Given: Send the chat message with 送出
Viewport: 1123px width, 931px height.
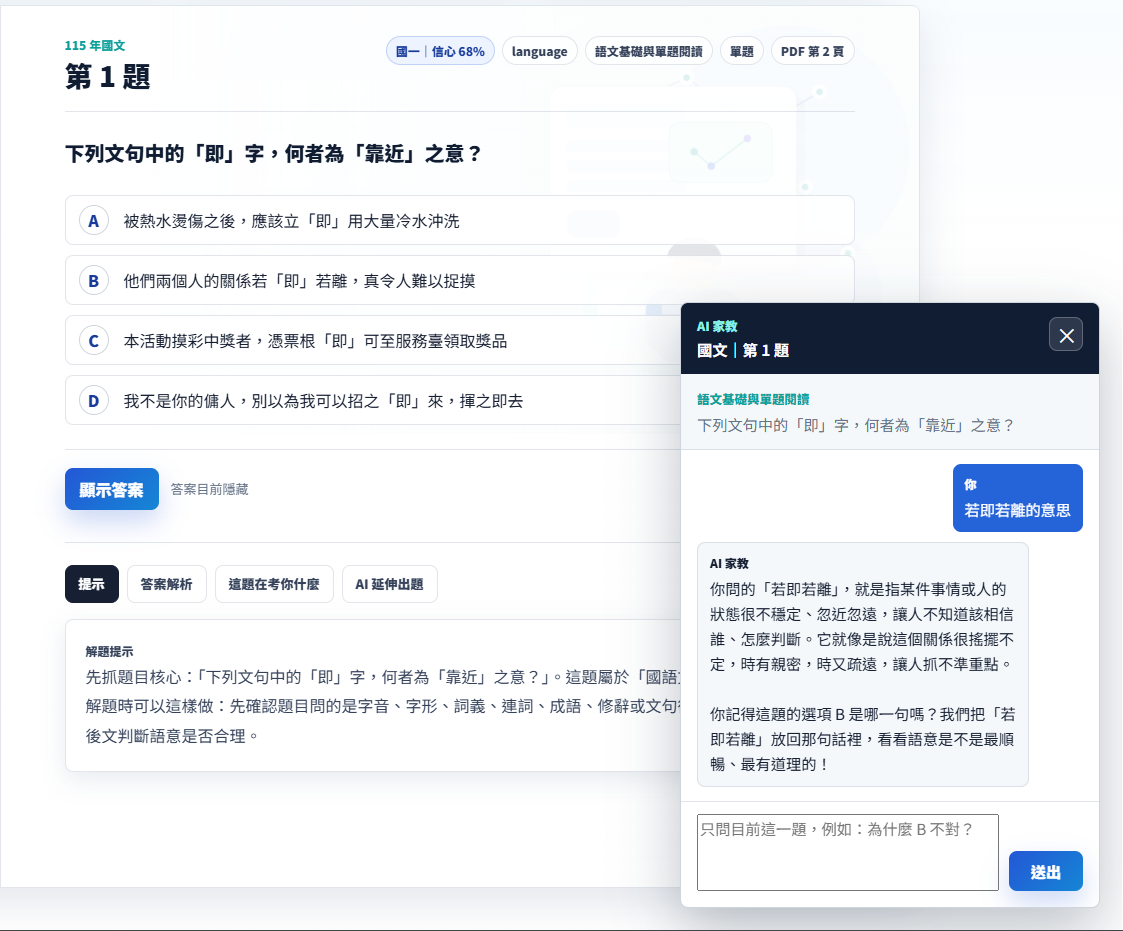Looking at the screenshot, I should (1046, 872).
